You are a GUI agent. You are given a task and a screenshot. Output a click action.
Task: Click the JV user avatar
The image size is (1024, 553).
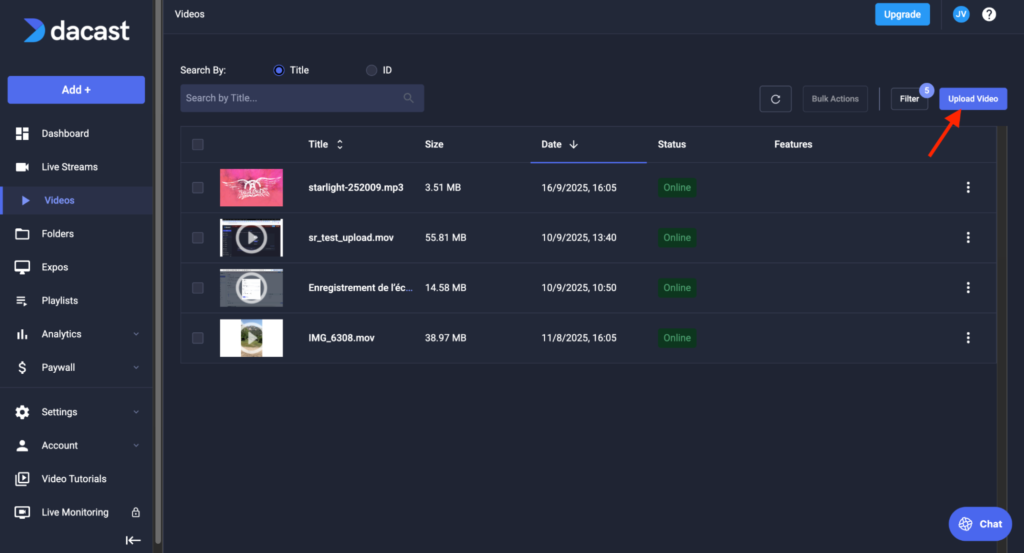pos(960,14)
